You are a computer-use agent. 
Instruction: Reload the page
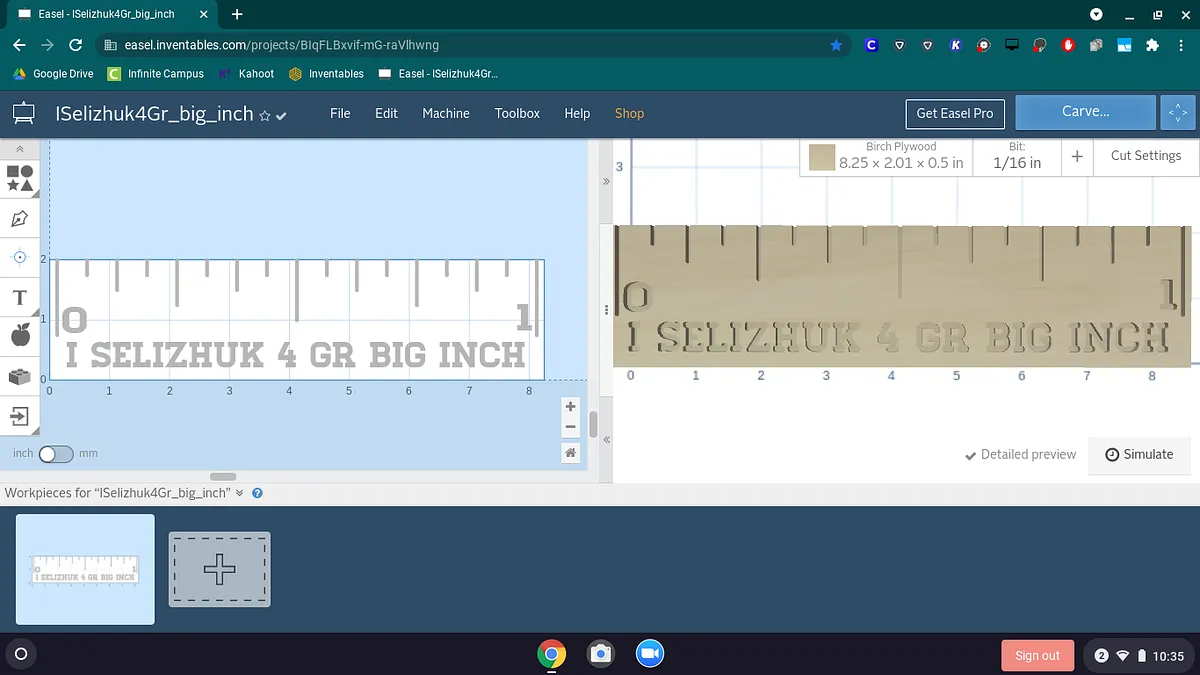click(x=75, y=45)
